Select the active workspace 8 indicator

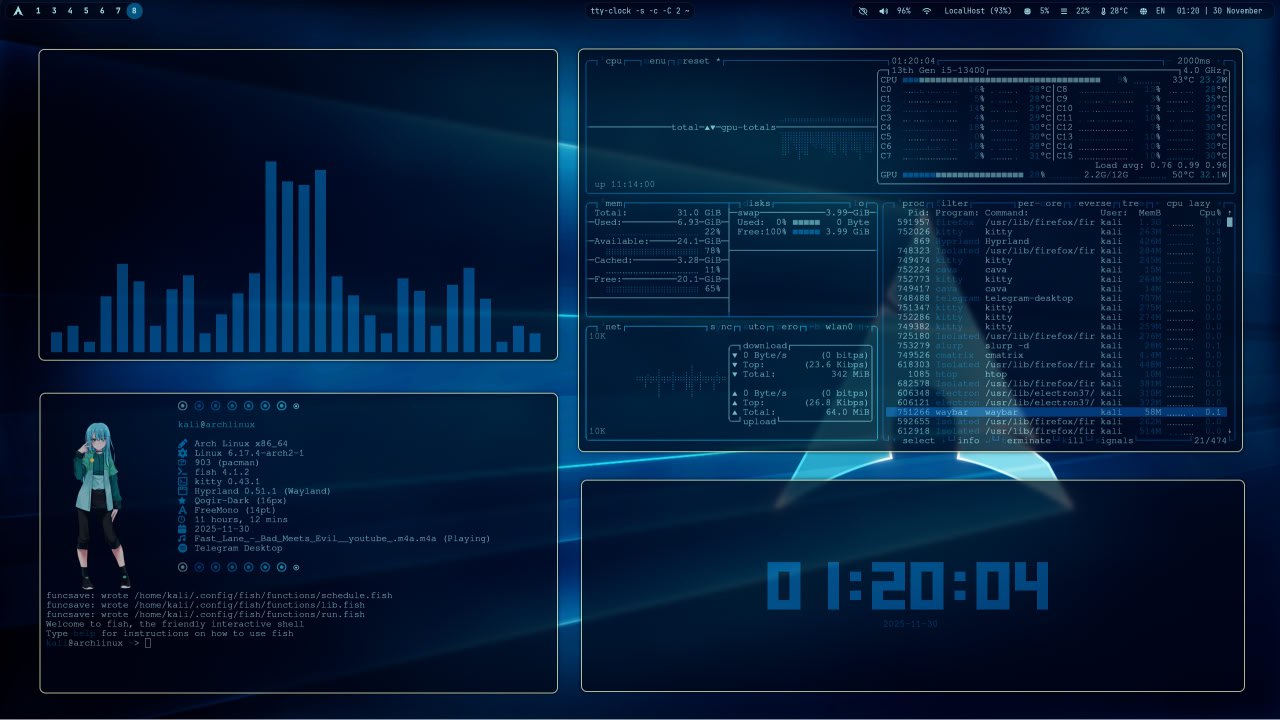pyautogui.click(x=135, y=10)
